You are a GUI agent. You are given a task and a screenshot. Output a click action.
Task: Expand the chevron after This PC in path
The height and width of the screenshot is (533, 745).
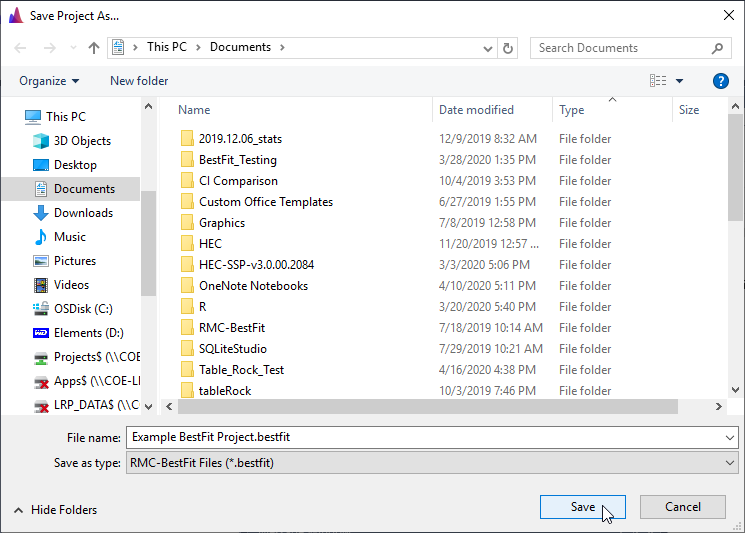point(199,48)
